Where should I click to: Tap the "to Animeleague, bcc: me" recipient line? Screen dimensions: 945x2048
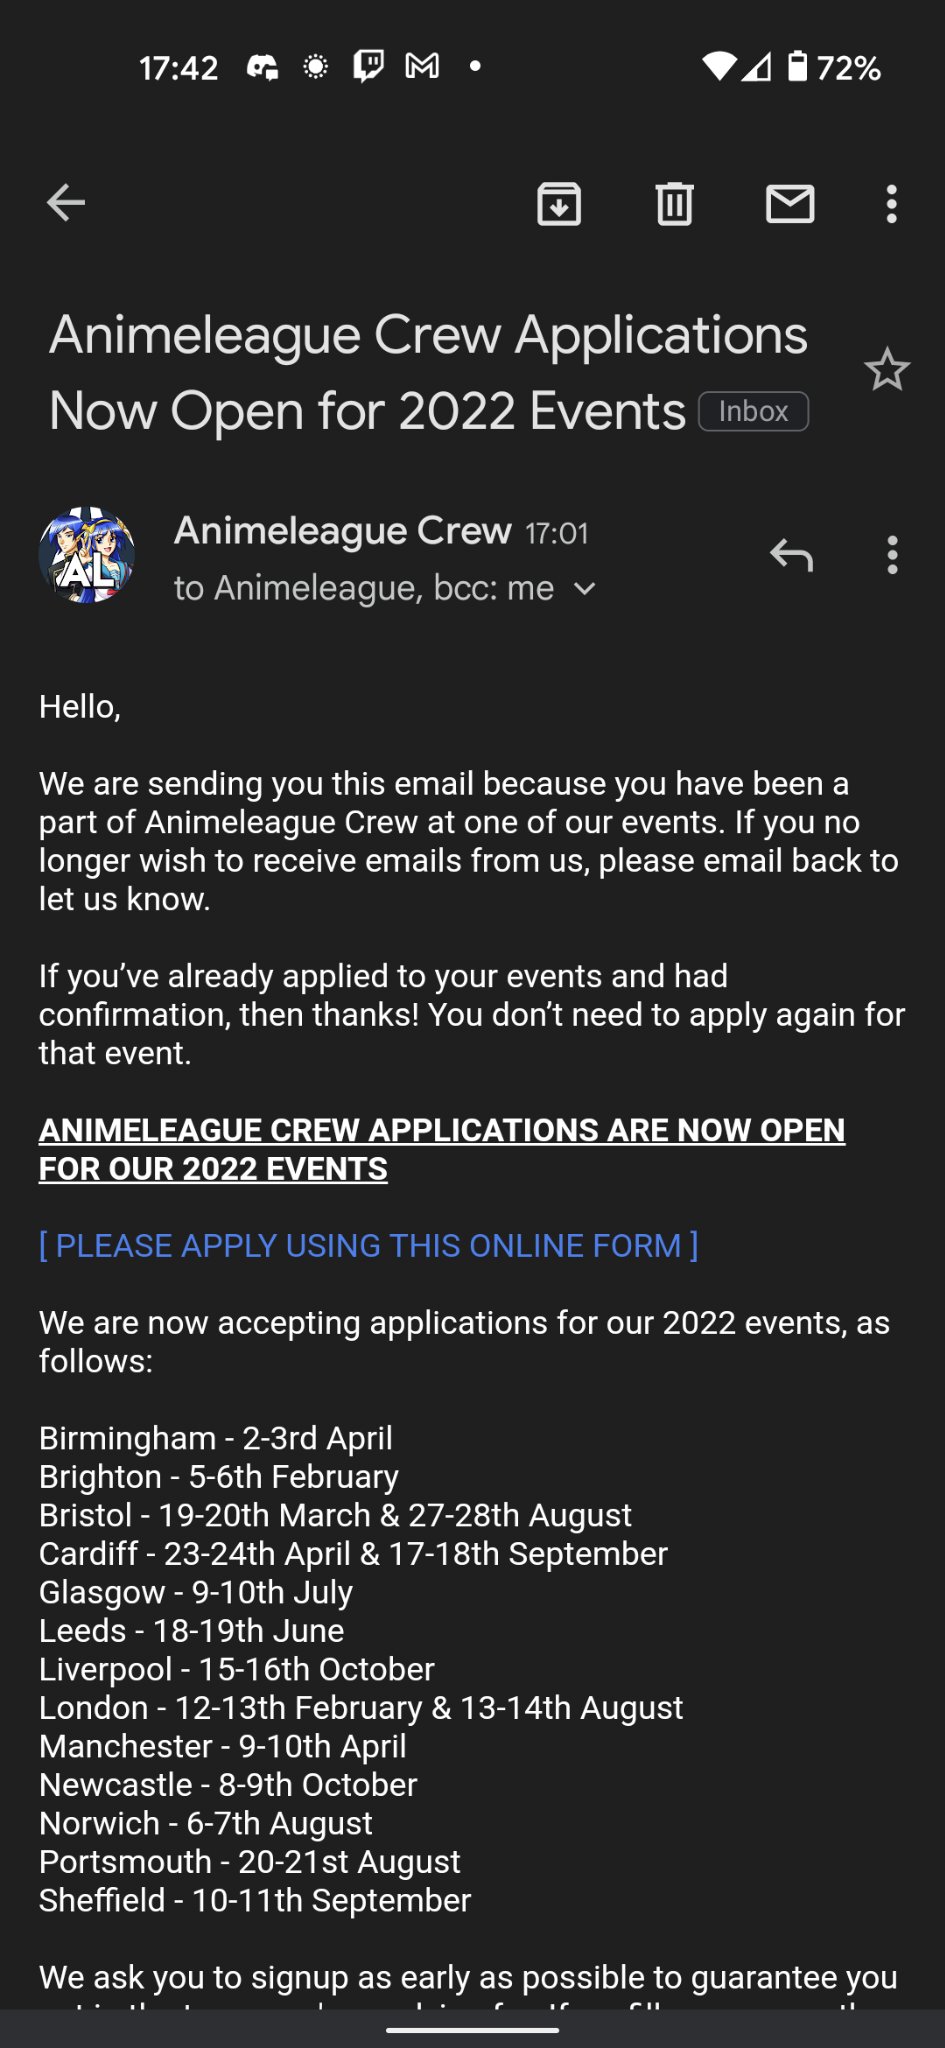(x=364, y=588)
